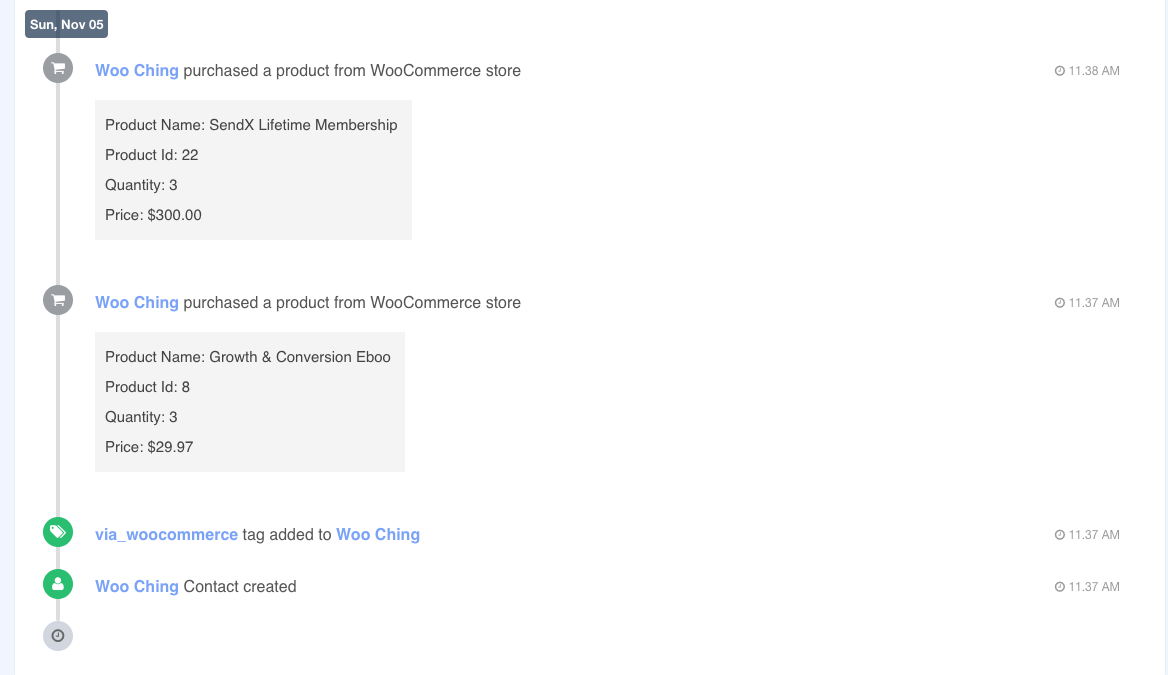The height and width of the screenshot is (675, 1168).
Task: Open Woo Ching link in 11.37 AM purchase
Action: 137,302
